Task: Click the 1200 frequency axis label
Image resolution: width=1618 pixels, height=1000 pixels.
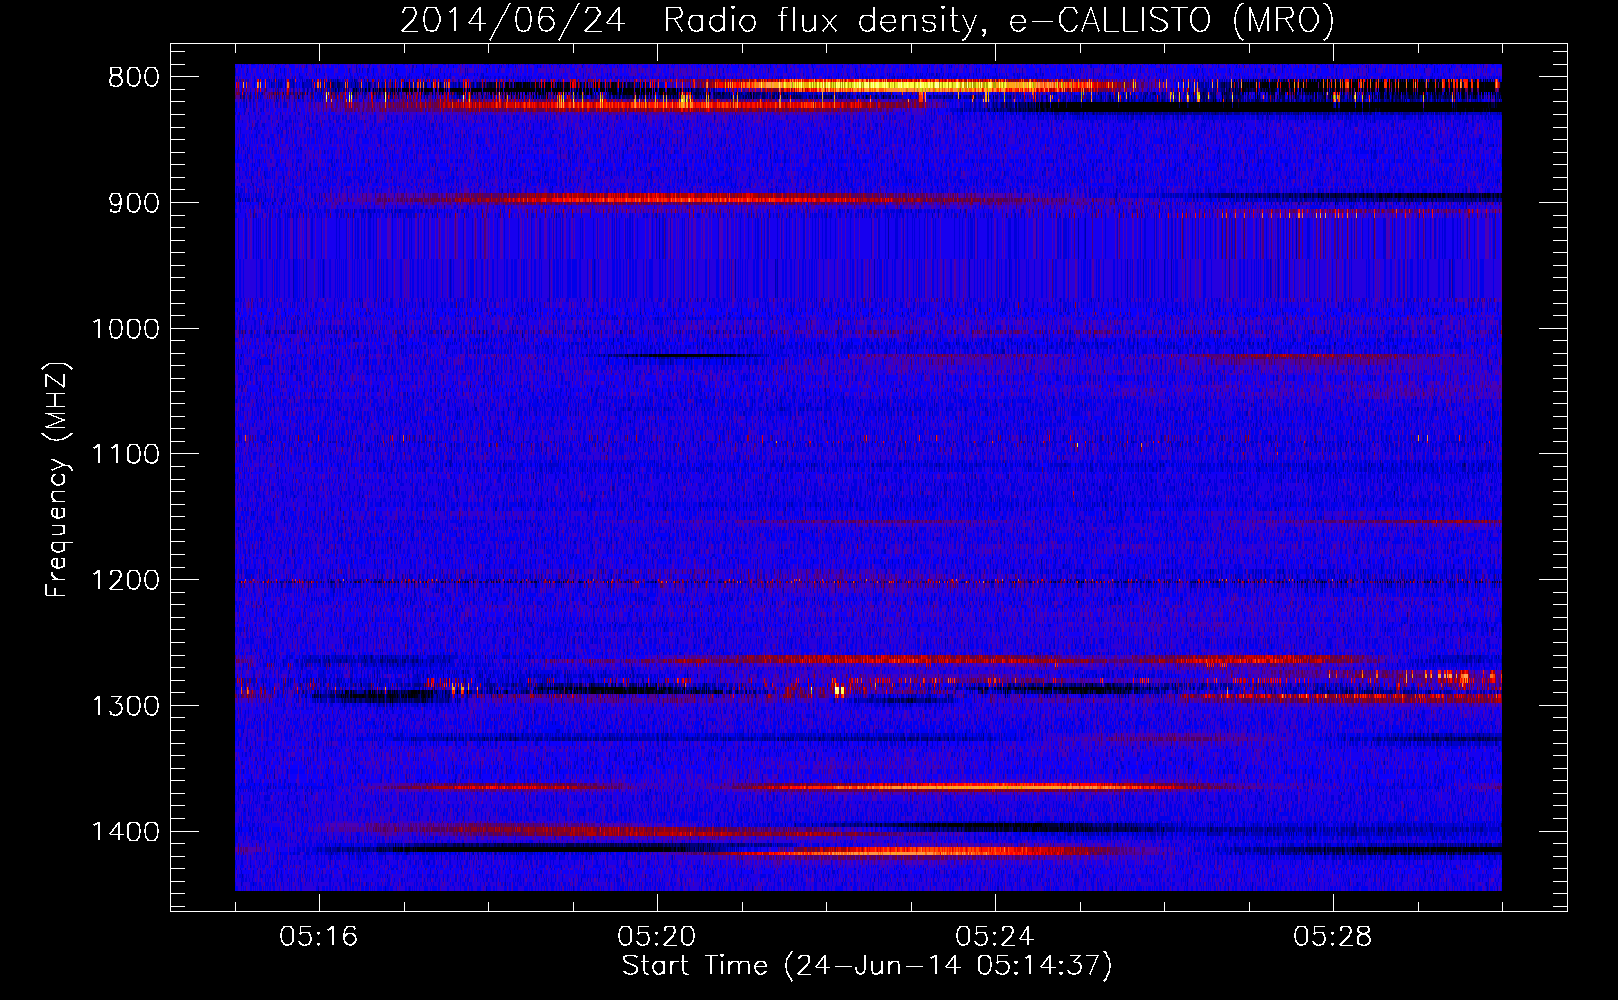Action: coord(125,581)
